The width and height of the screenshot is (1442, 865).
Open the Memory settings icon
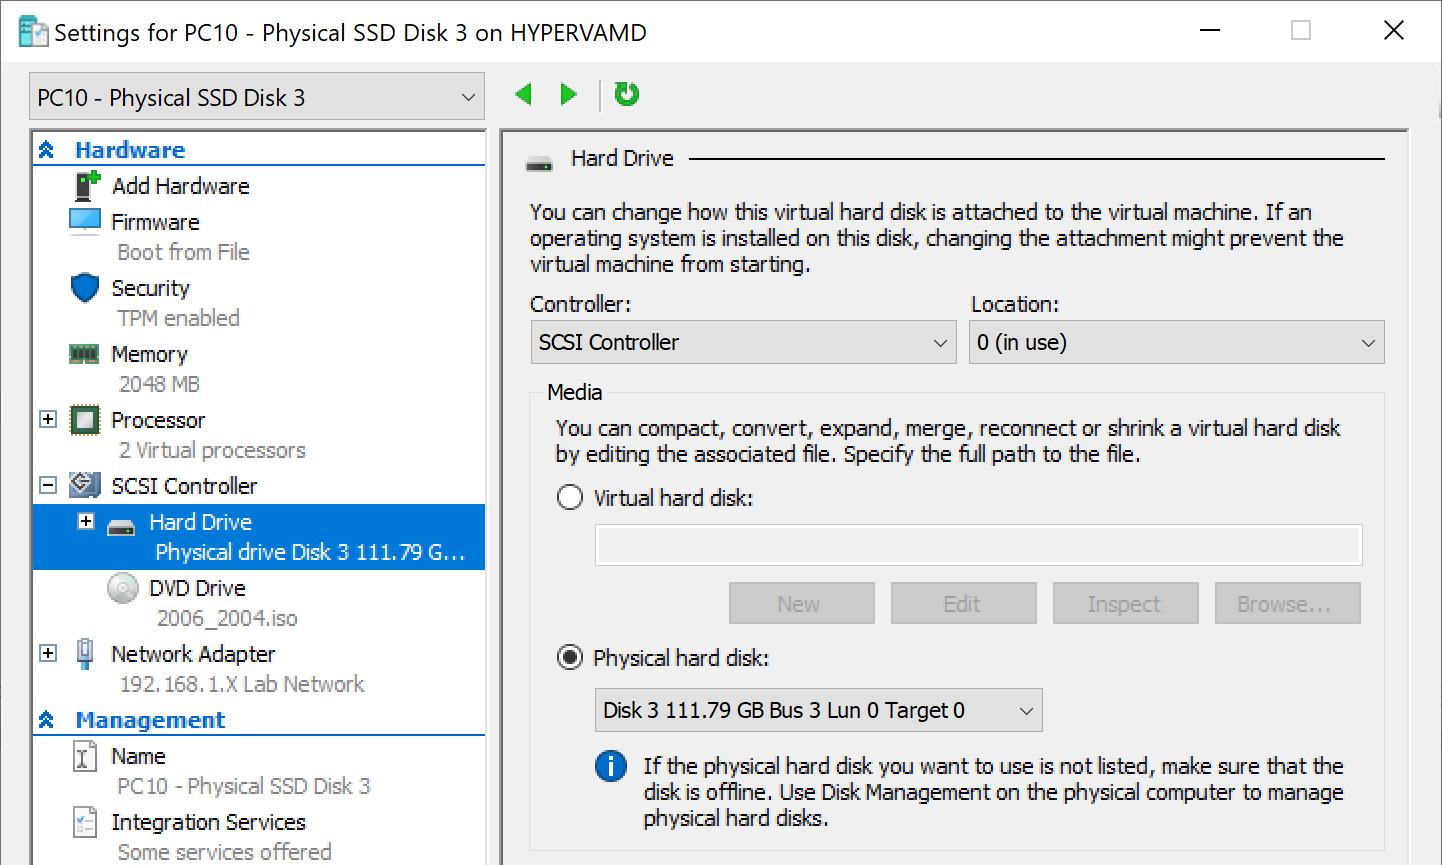(x=86, y=353)
